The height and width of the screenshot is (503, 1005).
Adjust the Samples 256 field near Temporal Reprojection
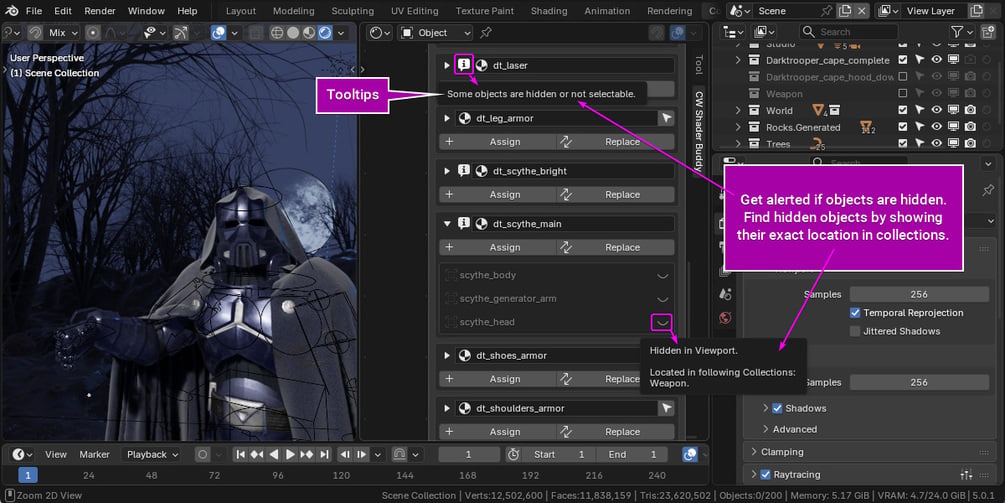tap(919, 294)
